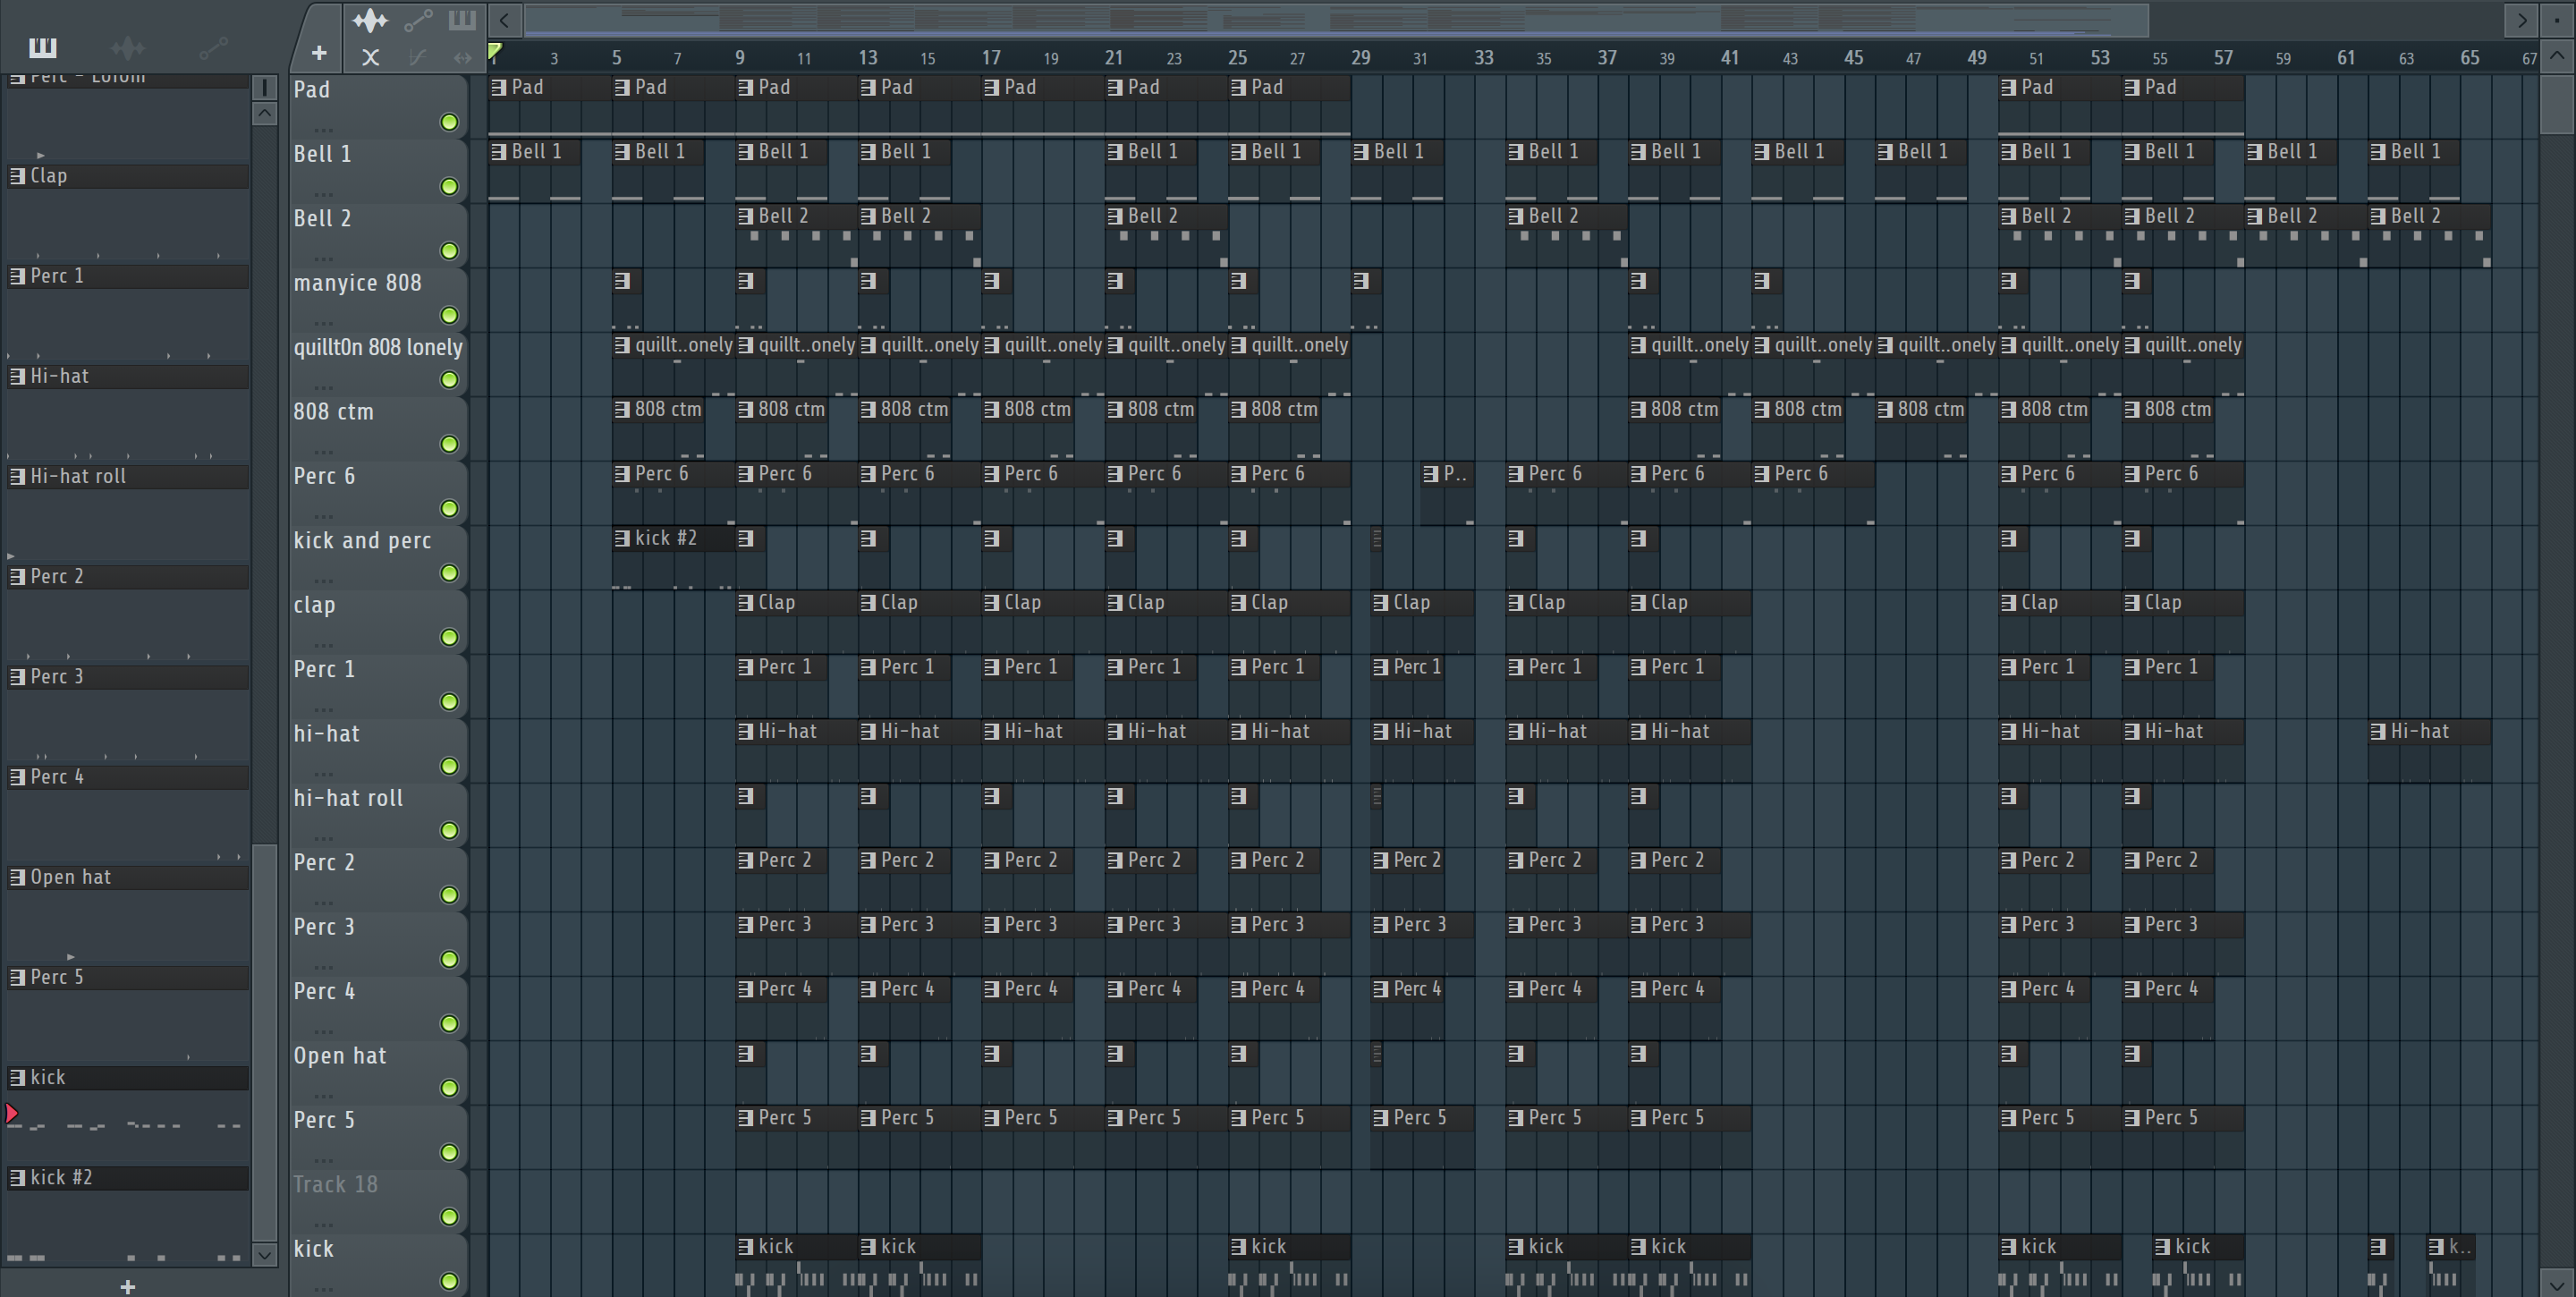Click the horizontal timeline scrollbar thumb
This screenshot has width=2576, height=1297.
point(1336,19)
